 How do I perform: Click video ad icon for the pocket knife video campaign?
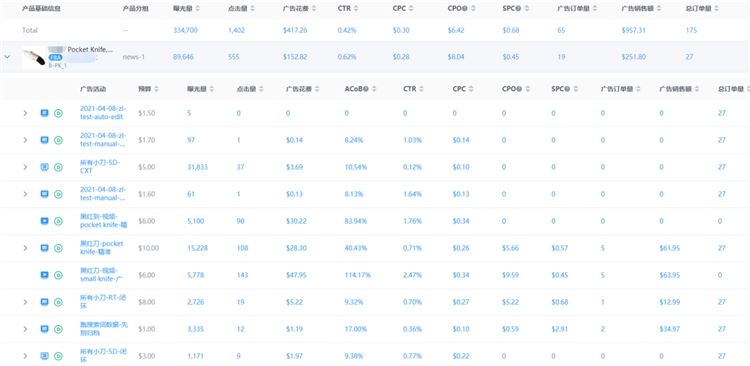44,221
